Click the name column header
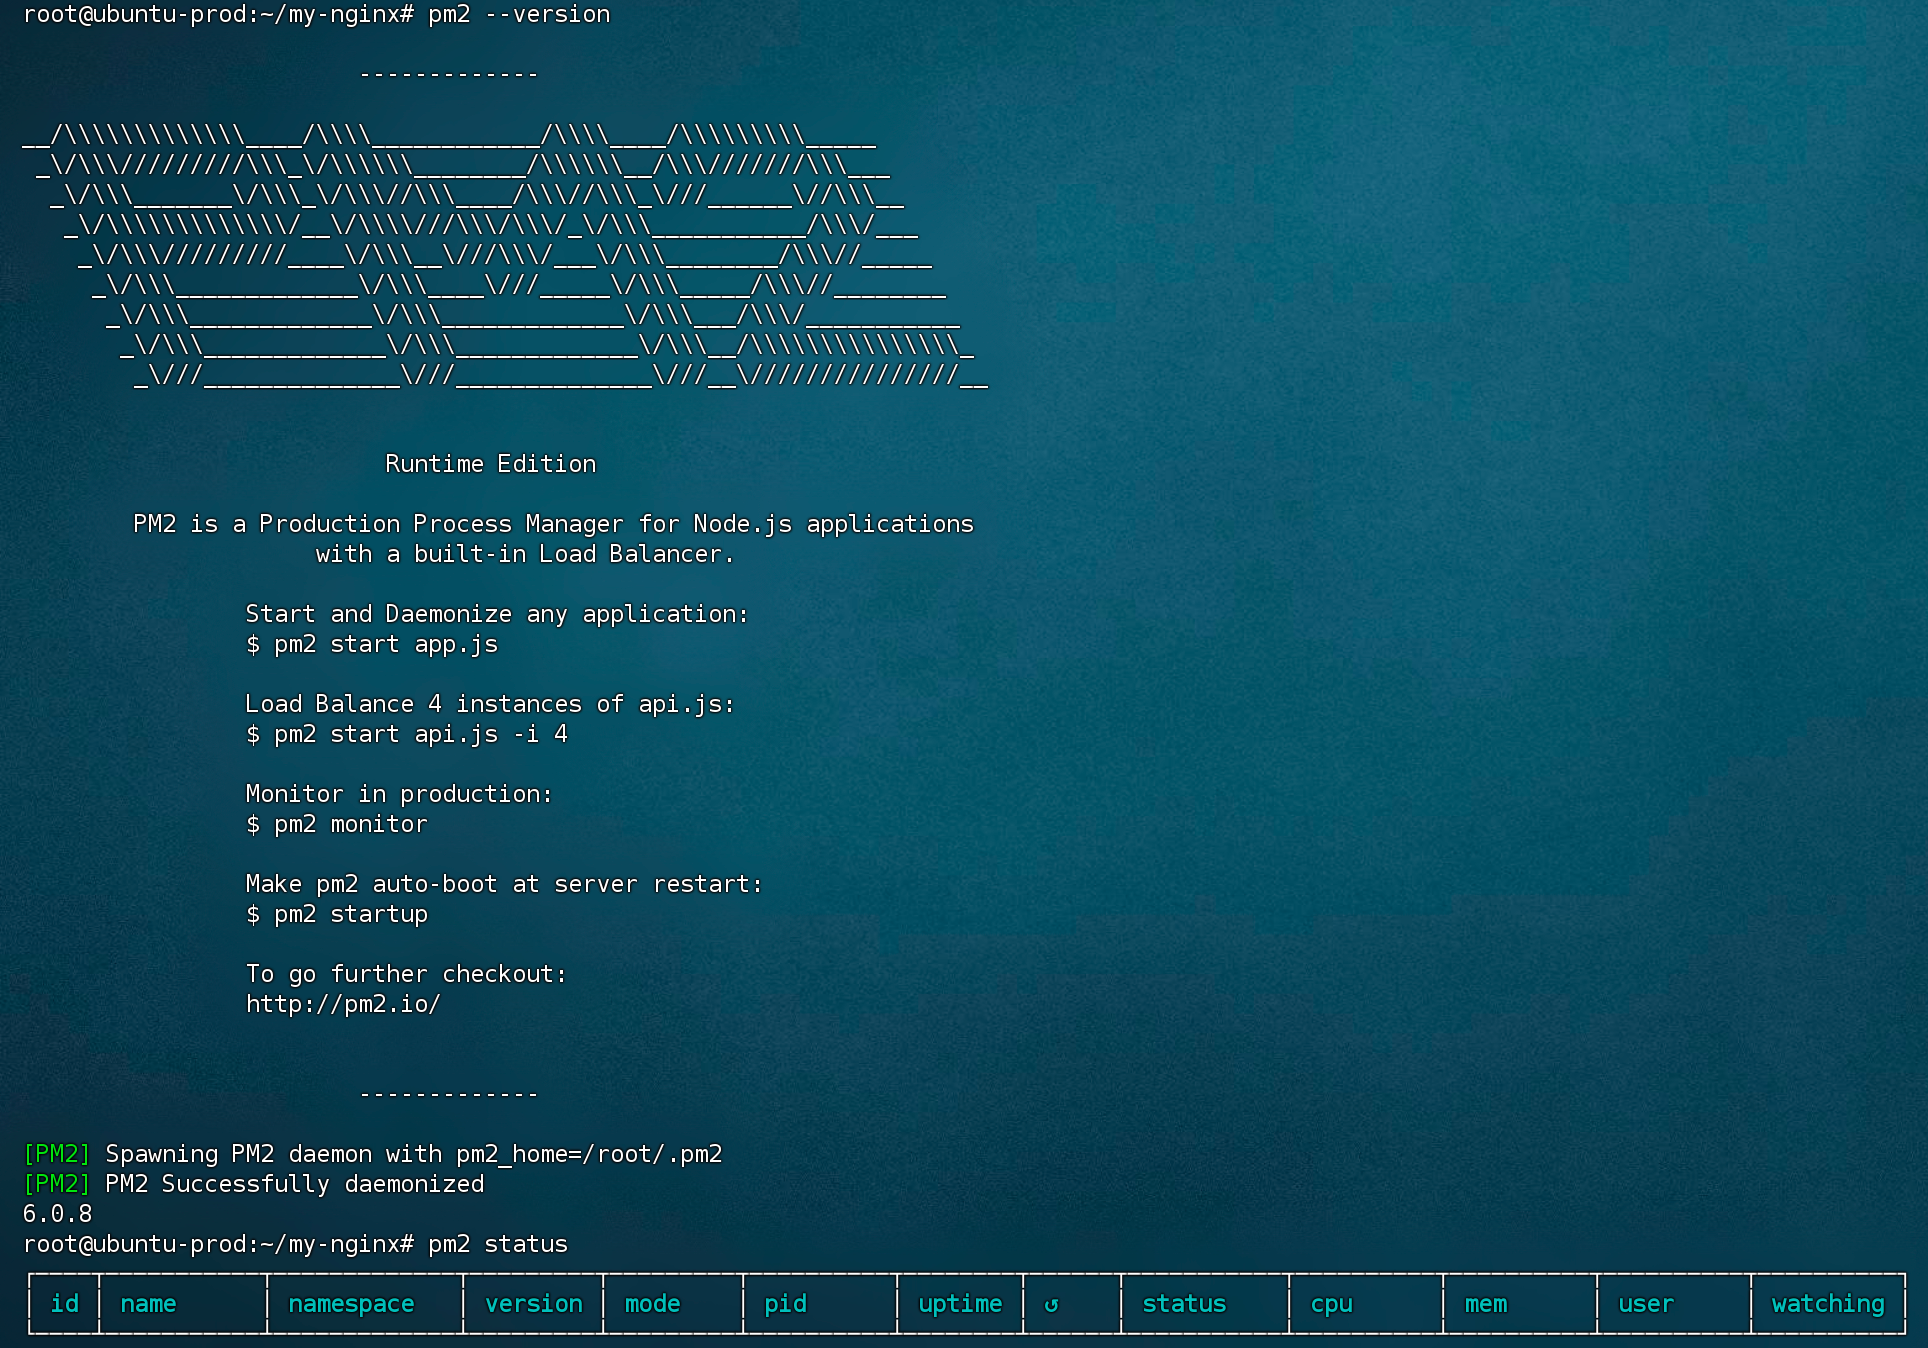This screenshot has width=1928, height=1348. coord(148,1304)
